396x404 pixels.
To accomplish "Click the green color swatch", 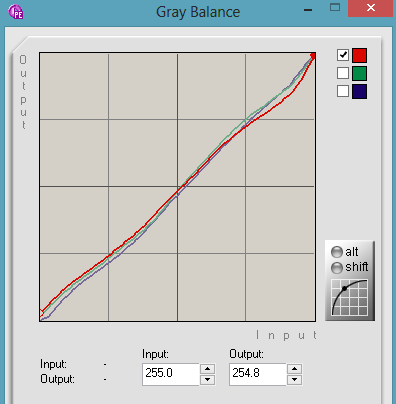I will point(359,73).
